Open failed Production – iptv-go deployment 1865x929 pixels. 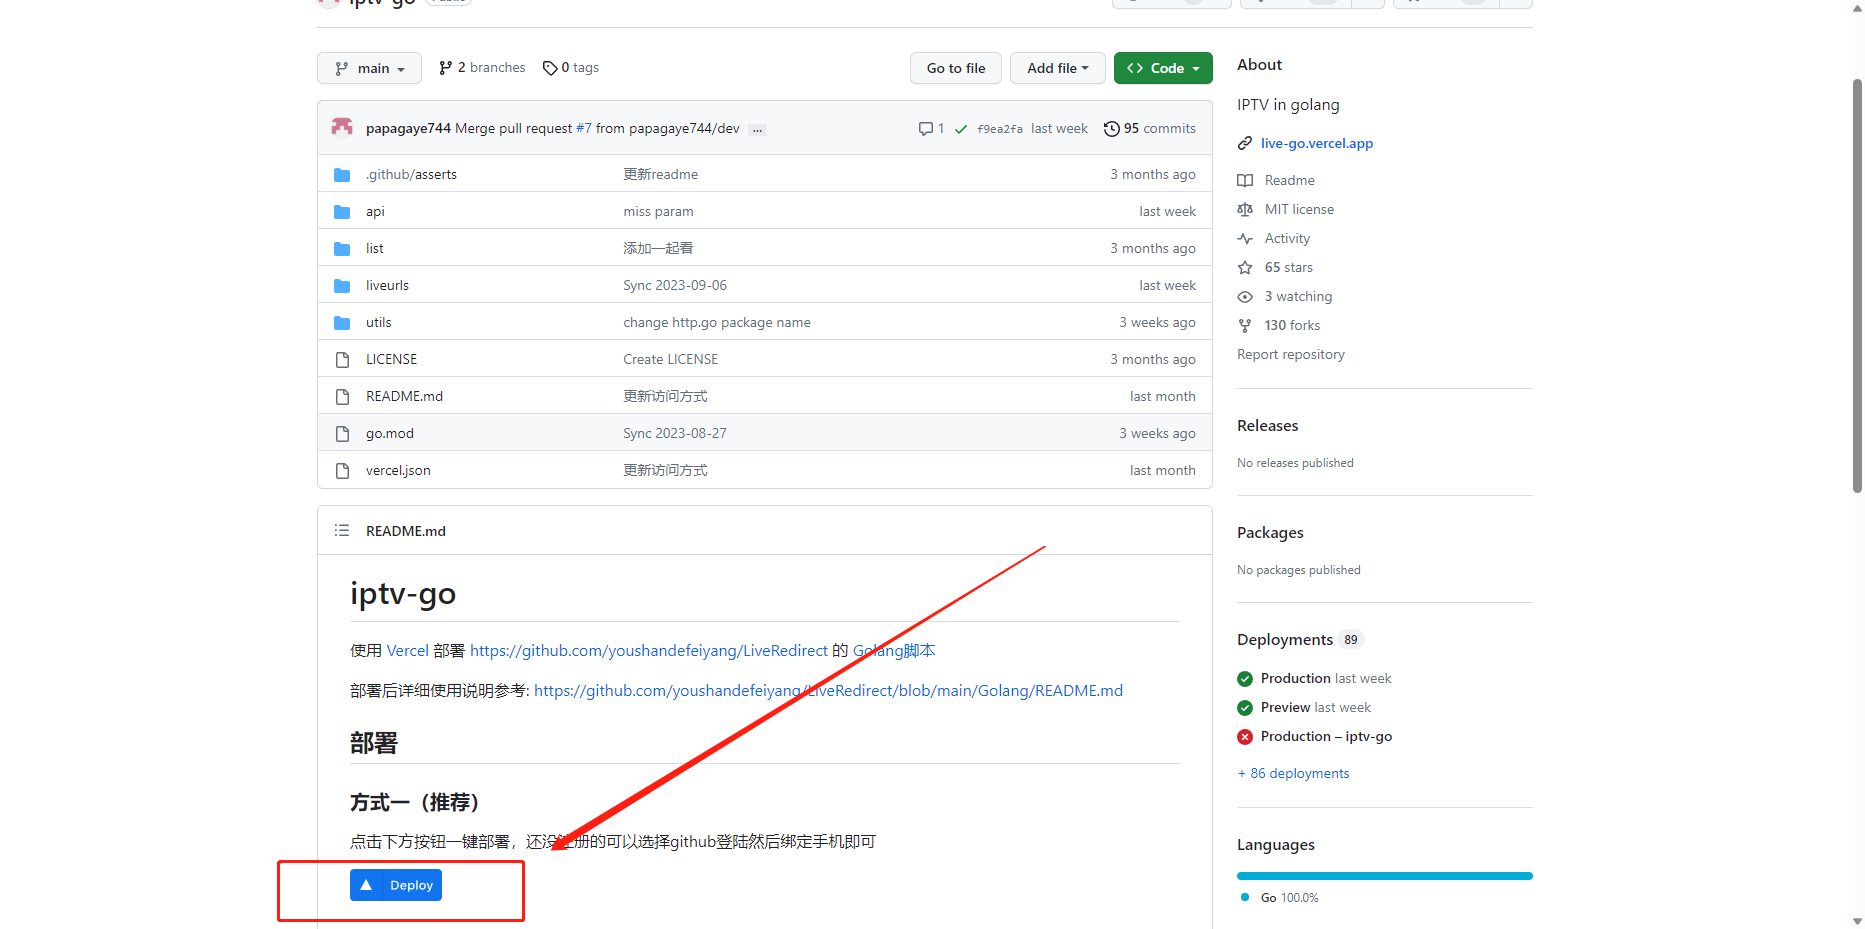click(x=1326, y=736)
